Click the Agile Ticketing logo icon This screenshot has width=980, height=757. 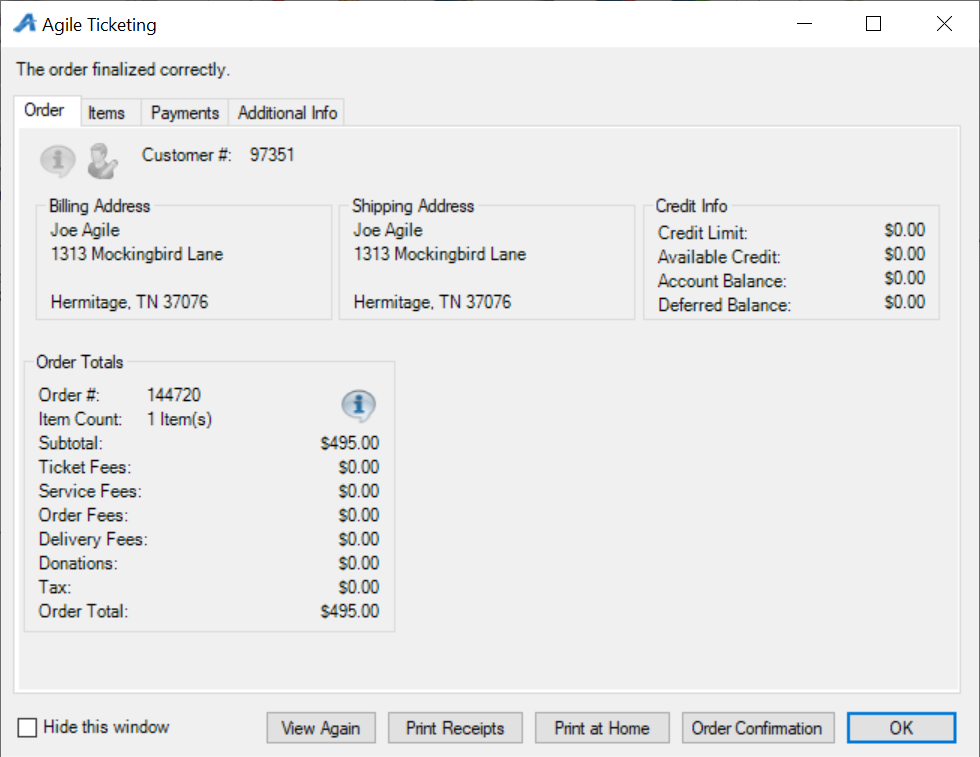(26, 24)
